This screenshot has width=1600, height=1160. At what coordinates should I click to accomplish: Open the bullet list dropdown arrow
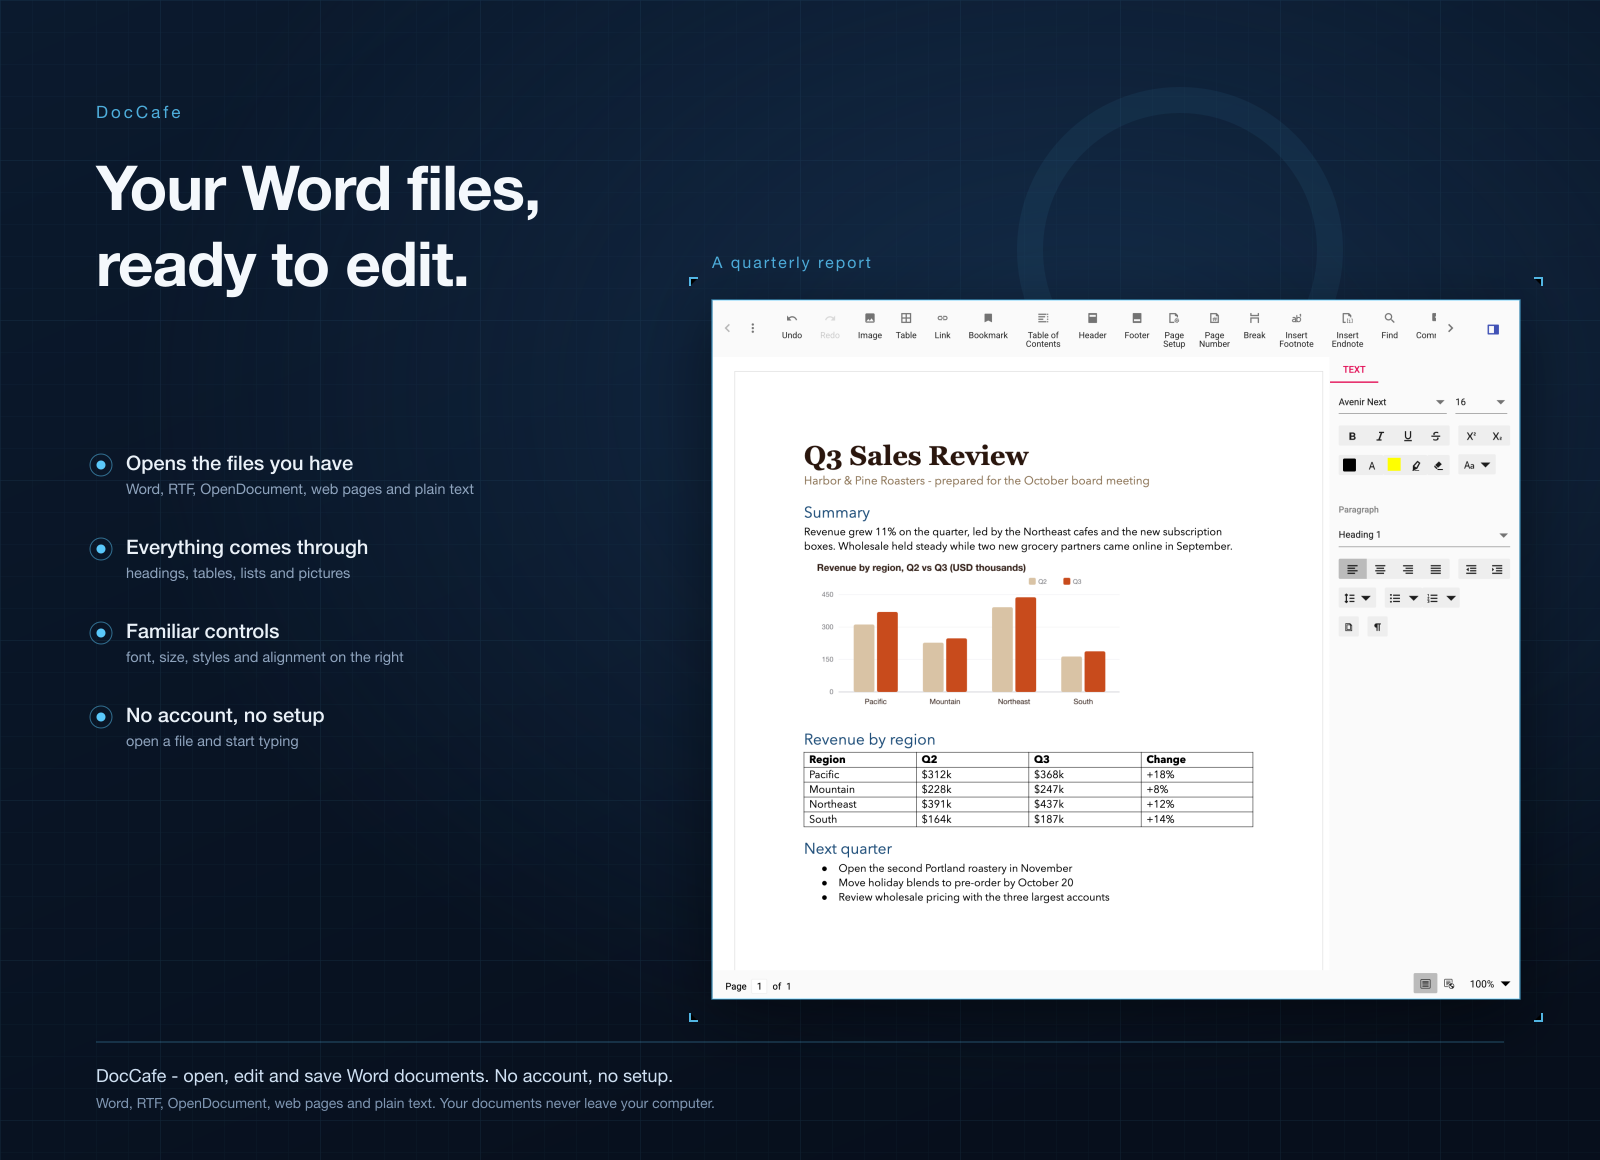1414,598
